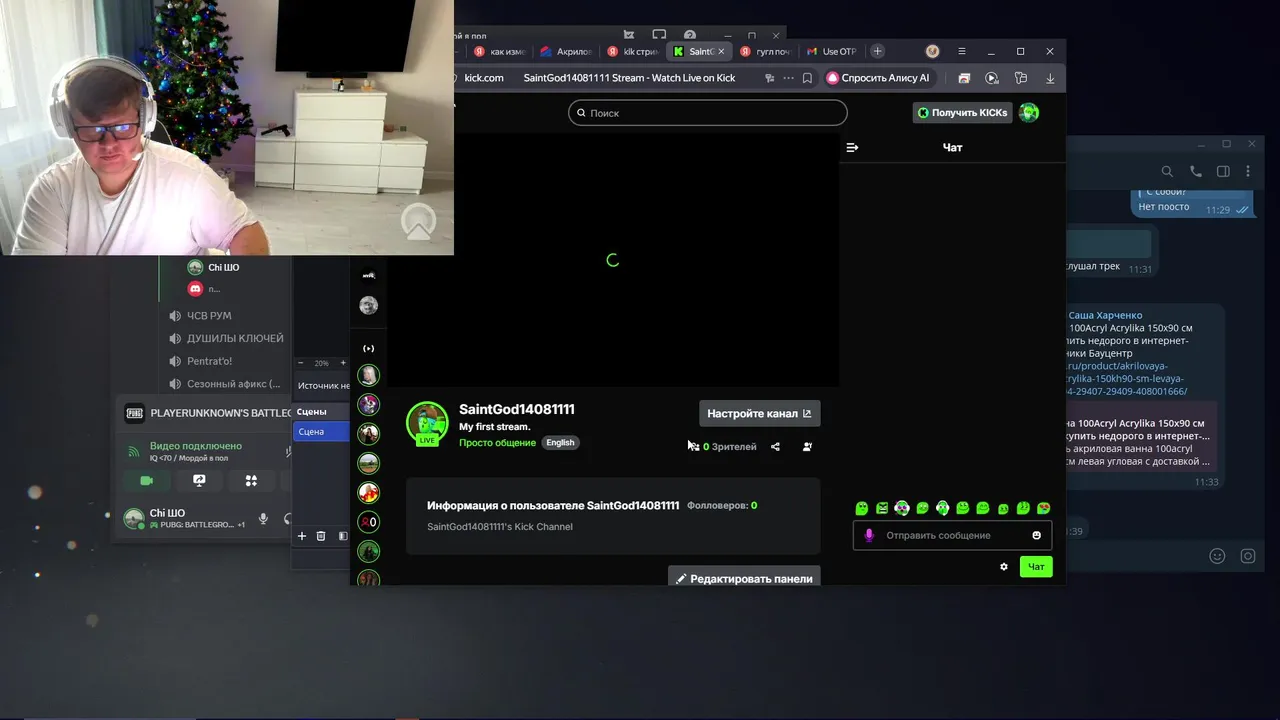The height and width of the screenshot is (720, 1280).
Task: Toggle the Telegram side panel icon
Action: pyautogui.click(x=1223, y=172)
